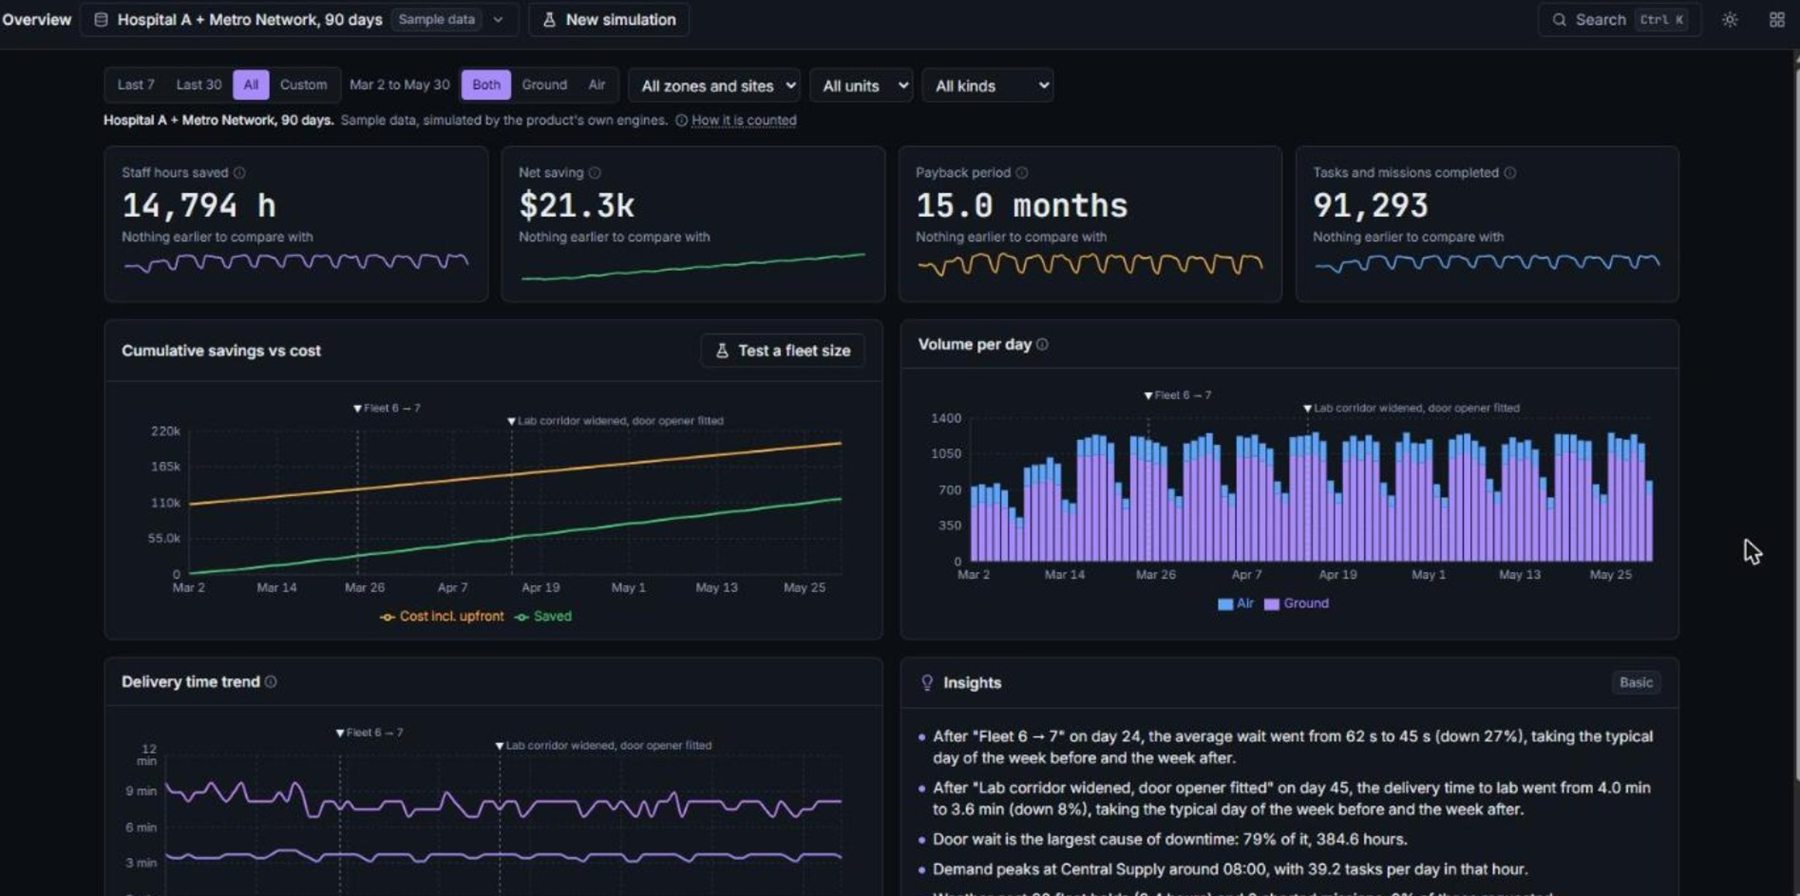Image resolution: width=1800 pixels, height=896 pixels.
Task: Open info icon next to Staff hours saved
Action: 239,173
